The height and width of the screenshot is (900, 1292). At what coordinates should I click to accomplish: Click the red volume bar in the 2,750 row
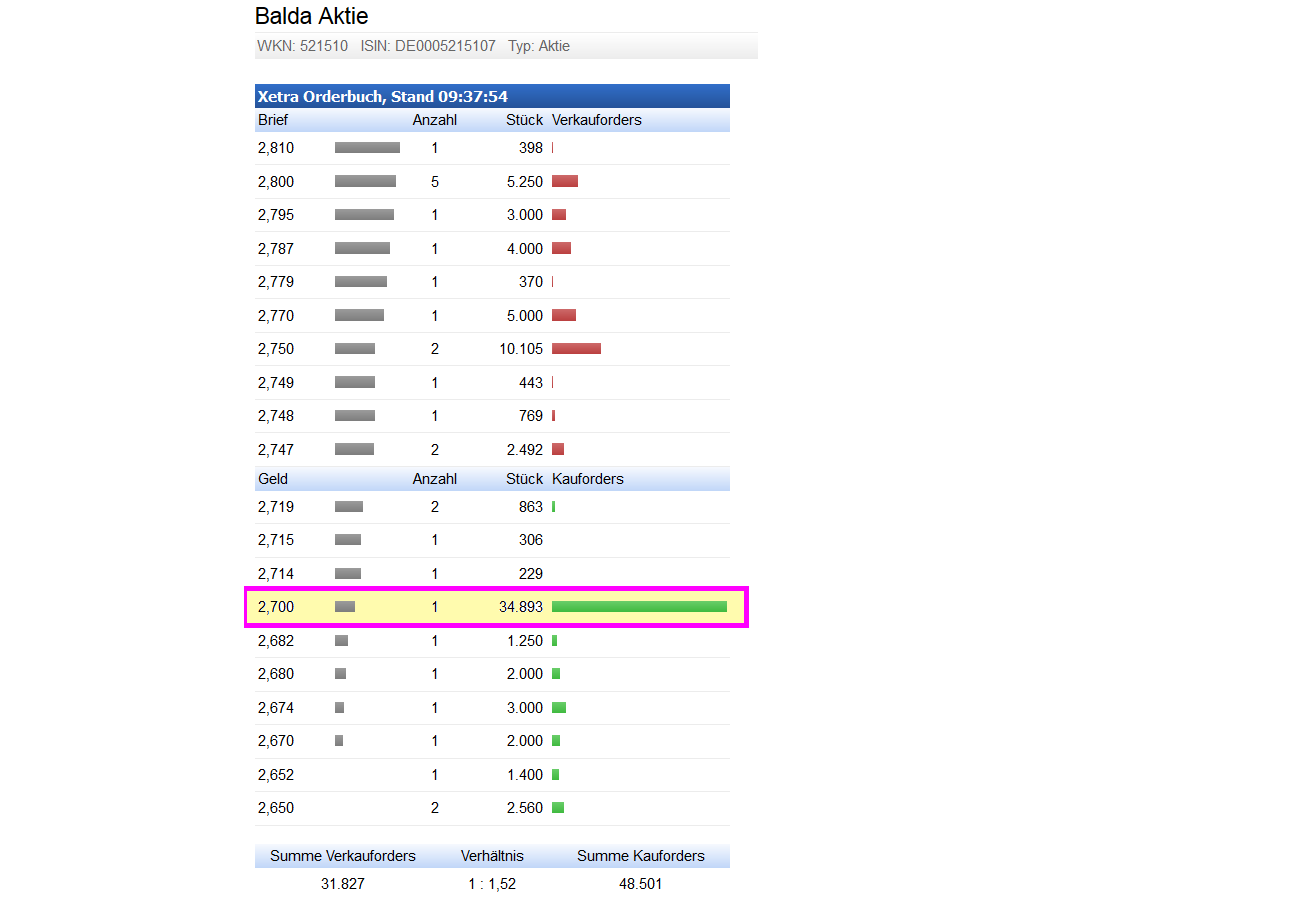tap(576, 349)
